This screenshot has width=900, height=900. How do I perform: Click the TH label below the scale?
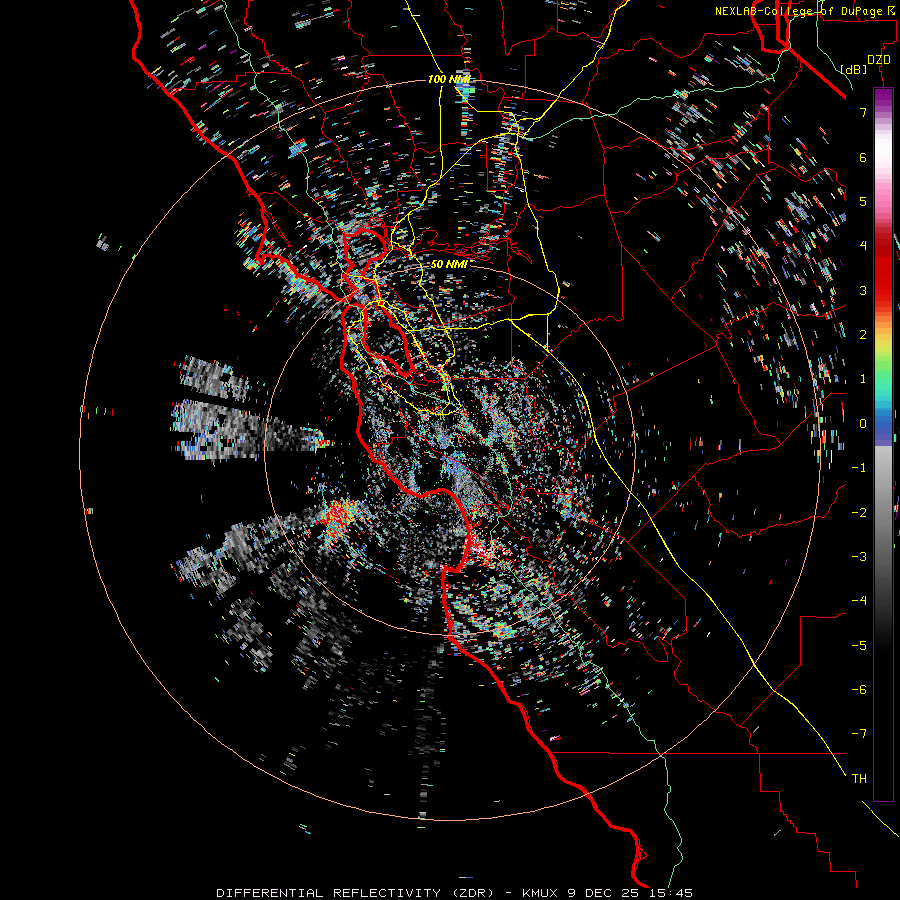[859, 778]
